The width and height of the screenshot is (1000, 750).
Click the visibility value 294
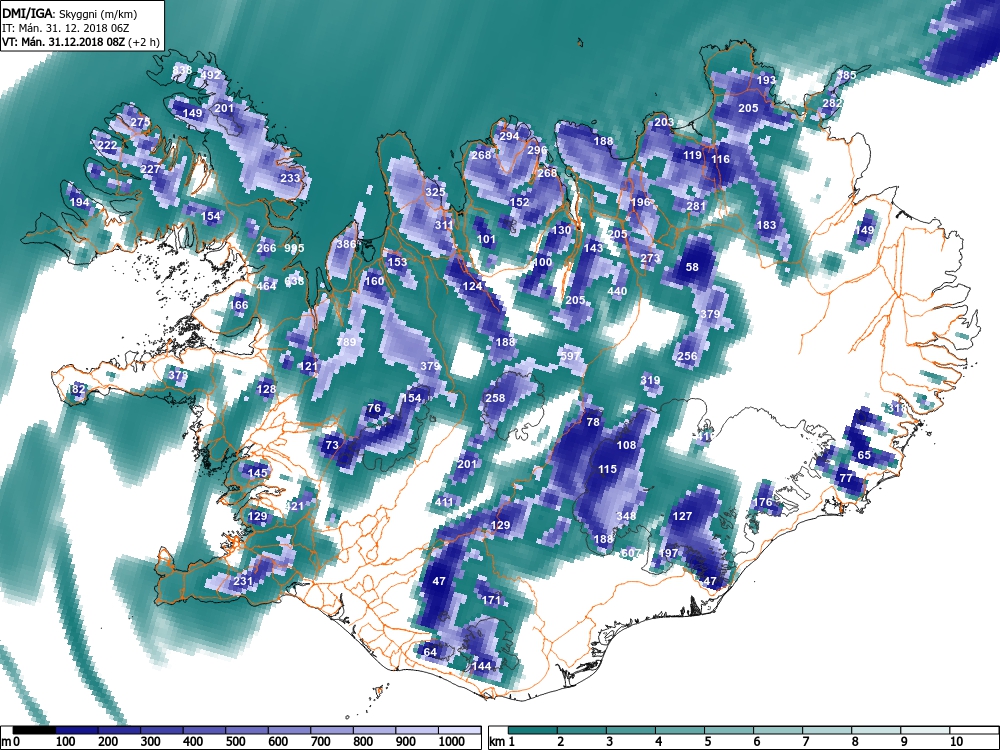point(509,136)
